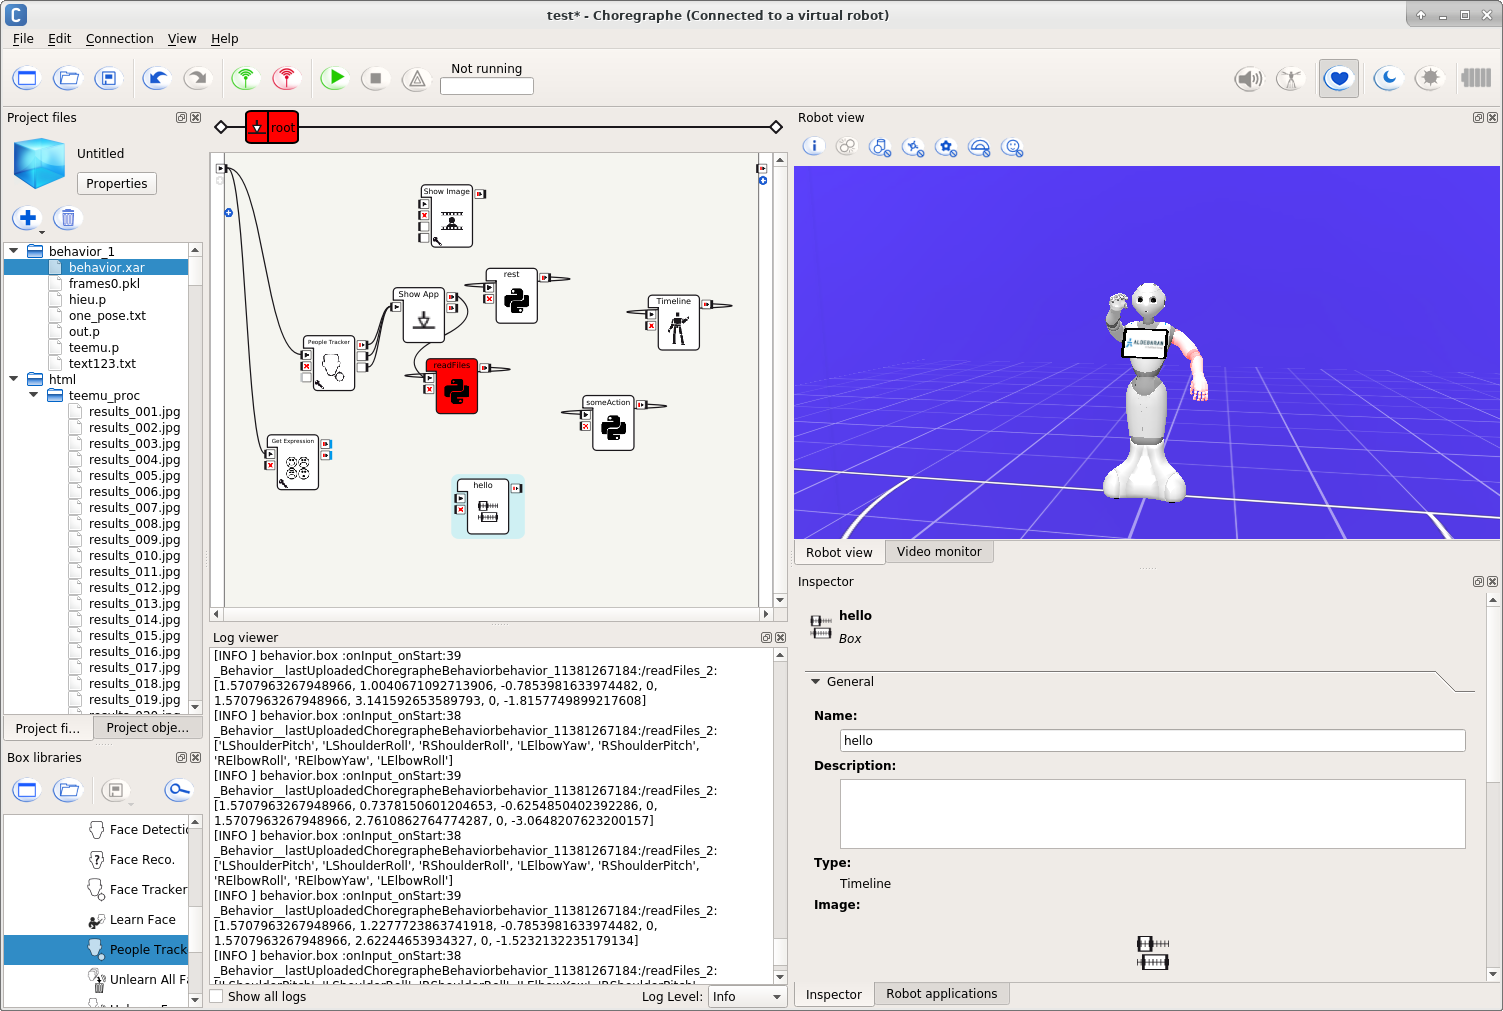Select frames0.pkl in project files
The height and width of the screenshot is (1011, 1503).
(x=104, y=283)
